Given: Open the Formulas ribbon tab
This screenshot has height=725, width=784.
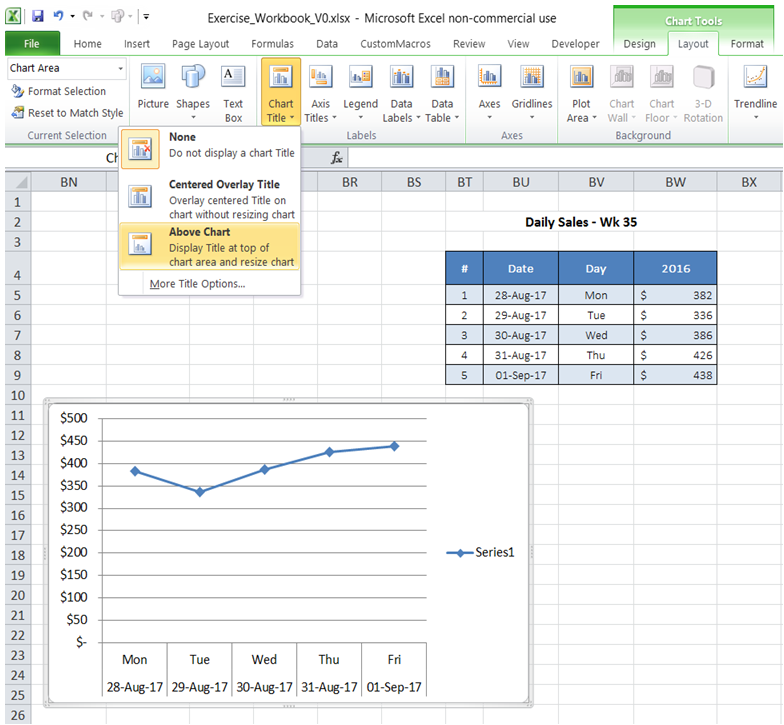Looking at the screenshot, I should coord(272,44).
